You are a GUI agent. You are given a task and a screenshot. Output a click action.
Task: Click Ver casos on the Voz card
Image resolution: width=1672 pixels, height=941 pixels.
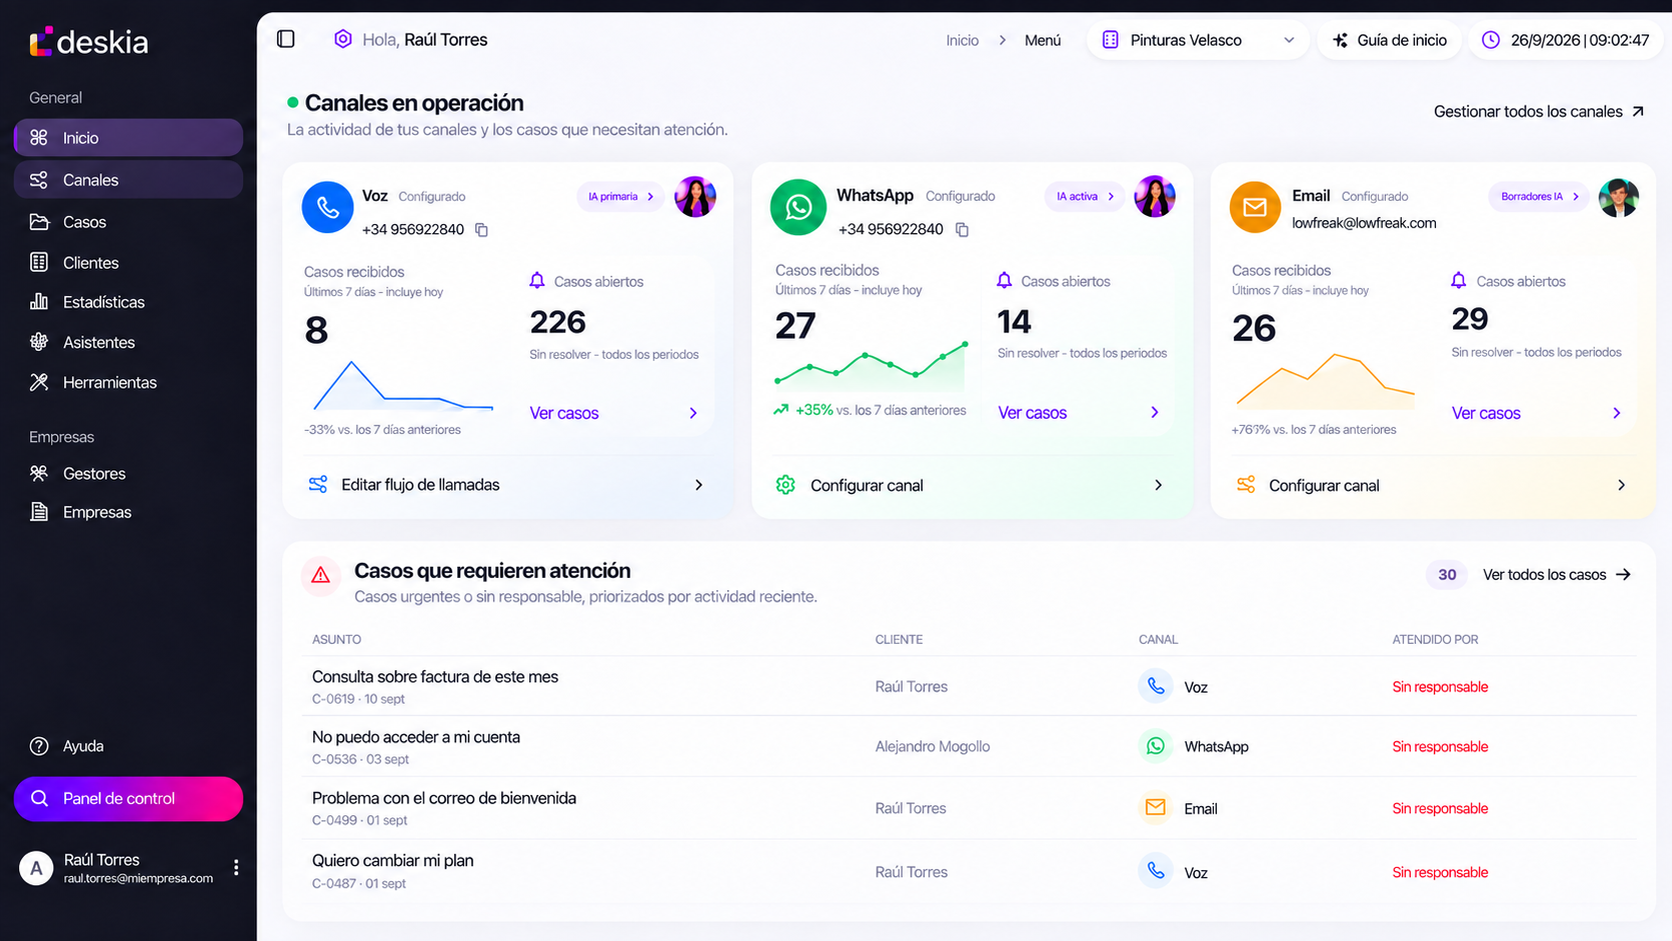pyautogui.click(x=614, y=413)
